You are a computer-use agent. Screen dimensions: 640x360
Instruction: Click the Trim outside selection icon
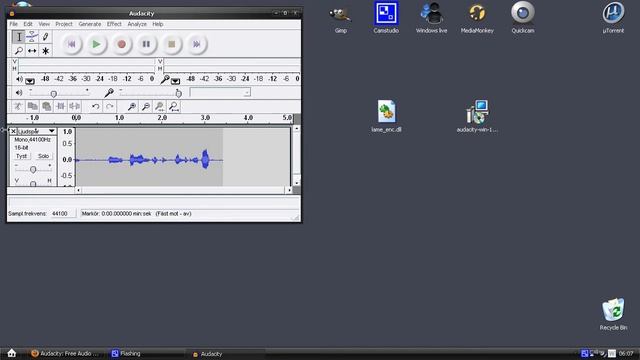[60, 107]
